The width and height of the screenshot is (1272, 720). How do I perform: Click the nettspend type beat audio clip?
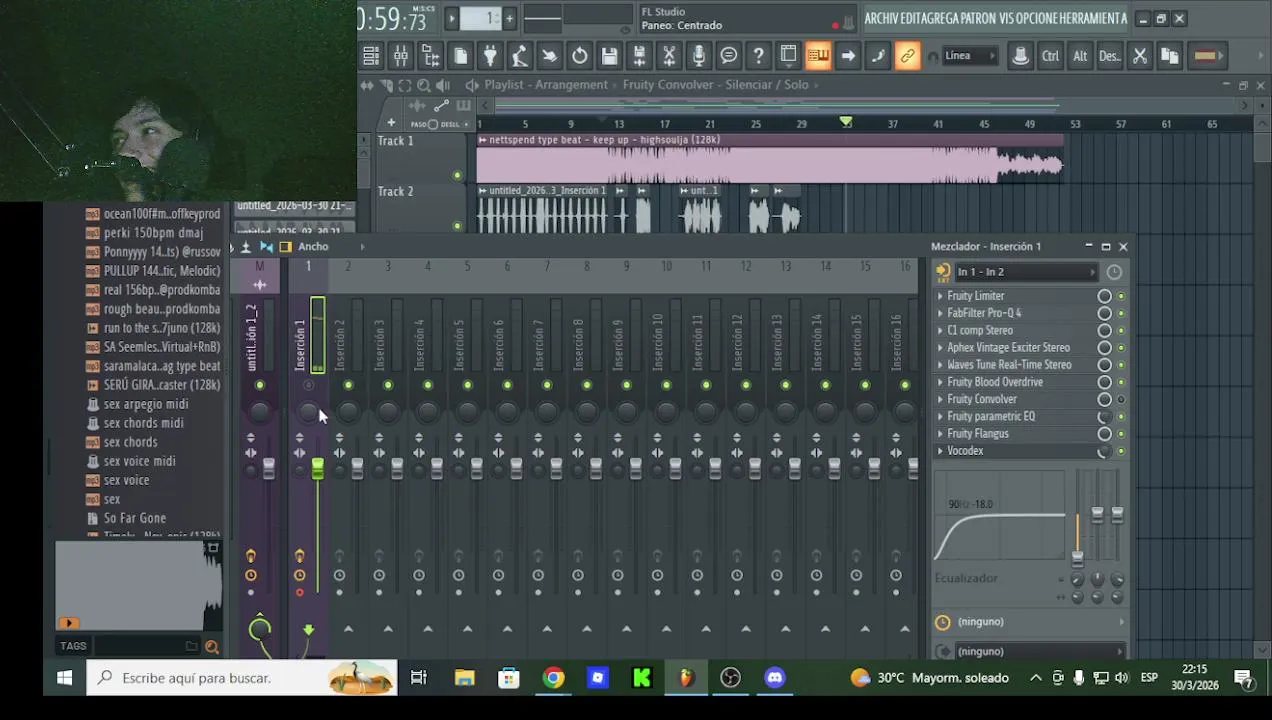coord(770,159)
